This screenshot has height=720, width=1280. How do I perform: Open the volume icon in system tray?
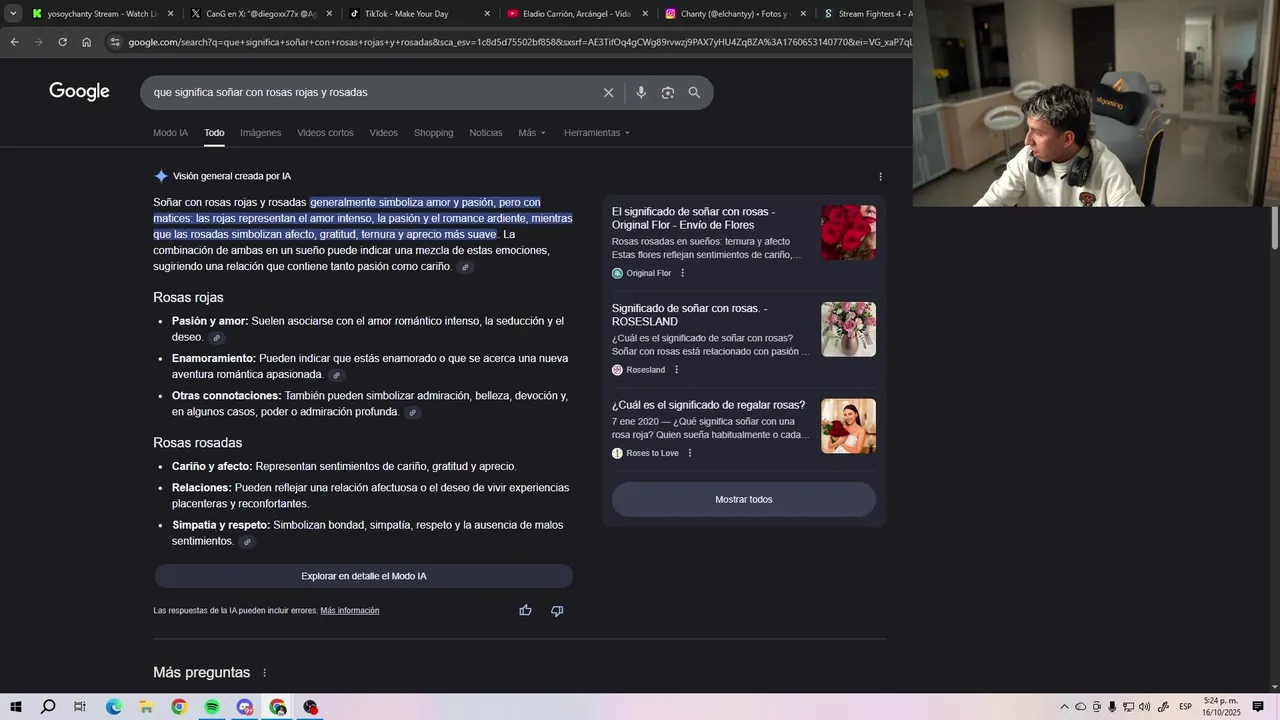pos(1144,707)
